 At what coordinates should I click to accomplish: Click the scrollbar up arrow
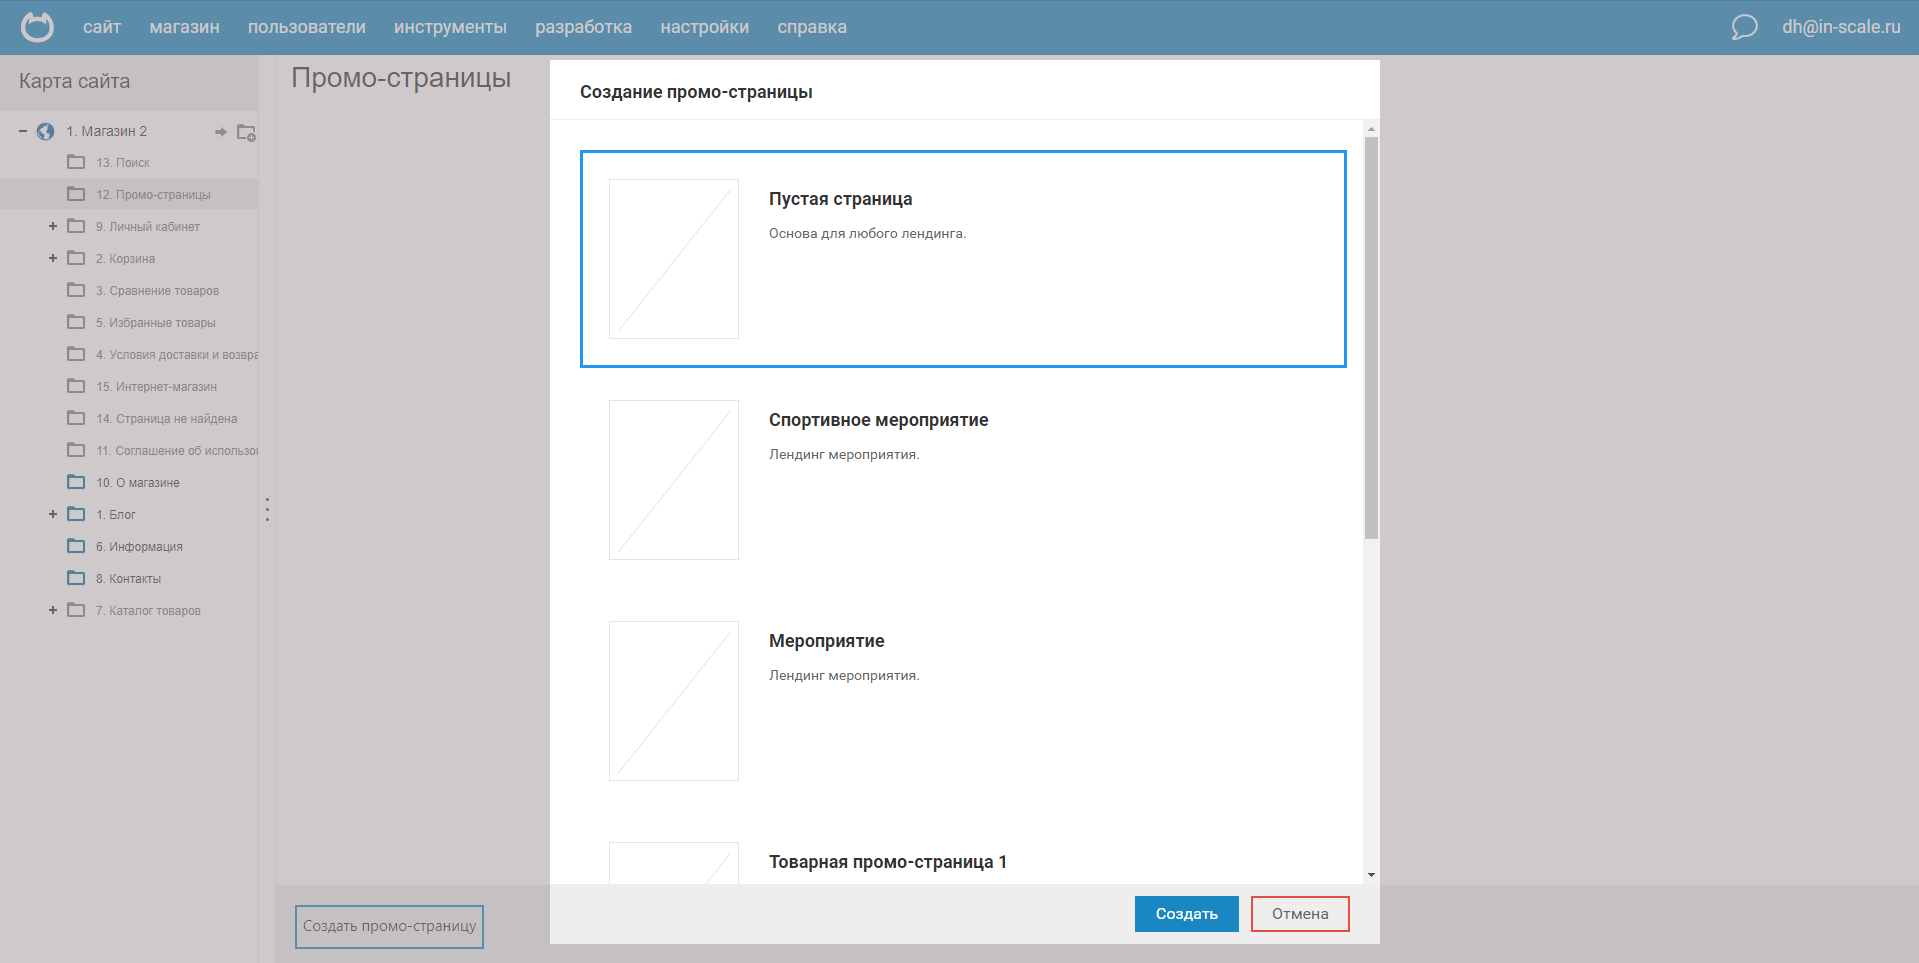click(x=1371, y=129)
